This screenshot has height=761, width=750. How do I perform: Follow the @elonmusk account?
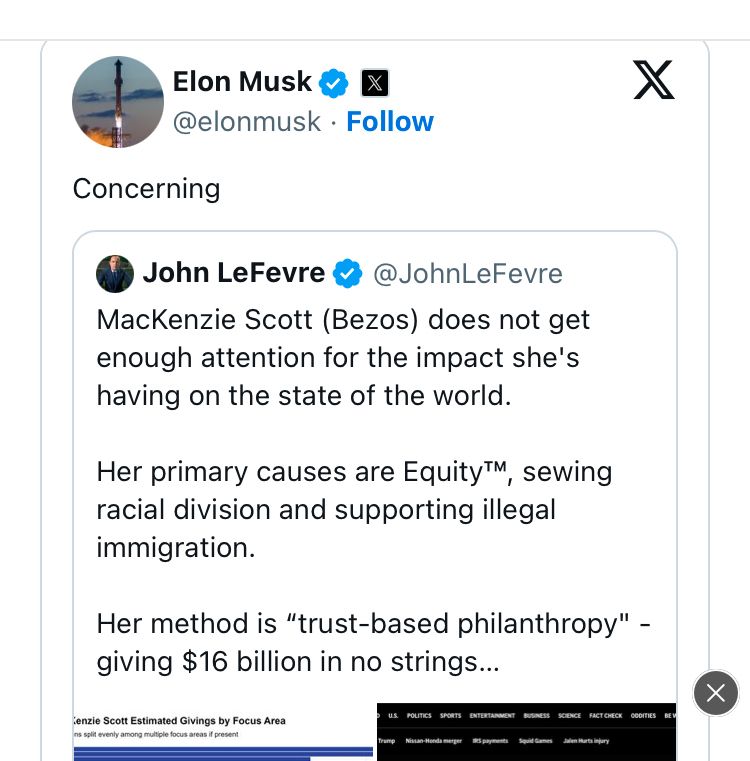390,121
